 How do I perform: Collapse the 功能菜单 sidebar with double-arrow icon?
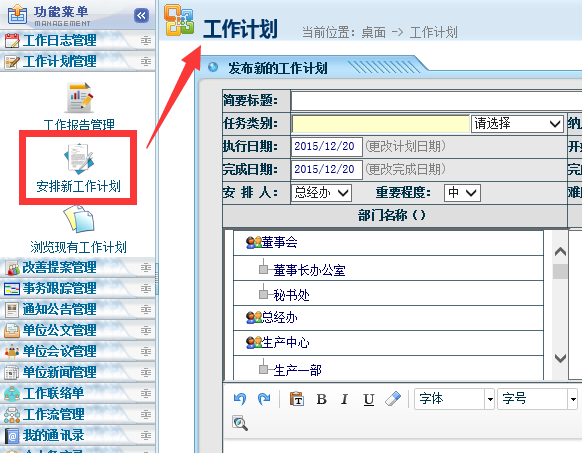click(141, 16)
